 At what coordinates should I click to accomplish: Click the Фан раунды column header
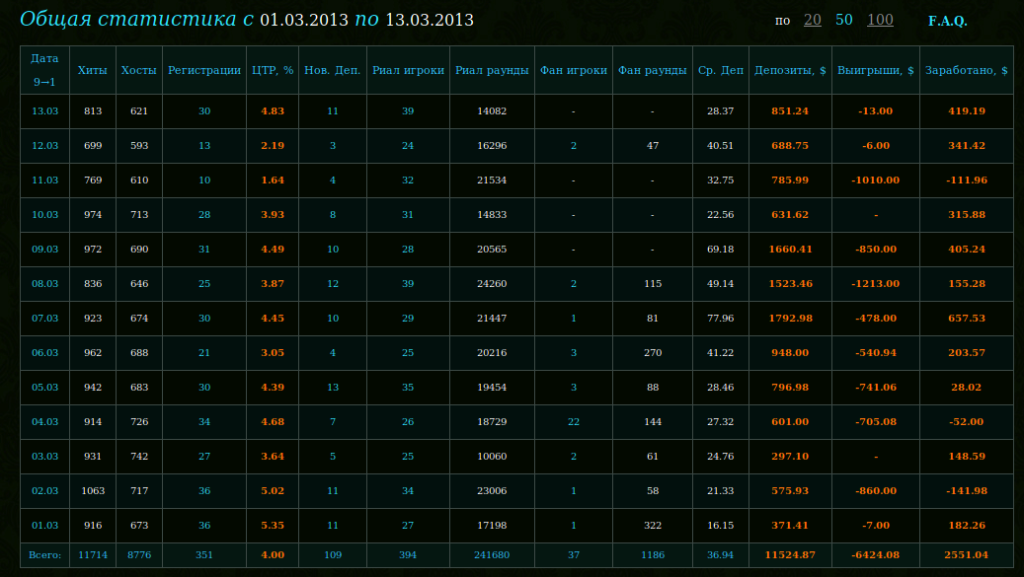click(652, 70)
